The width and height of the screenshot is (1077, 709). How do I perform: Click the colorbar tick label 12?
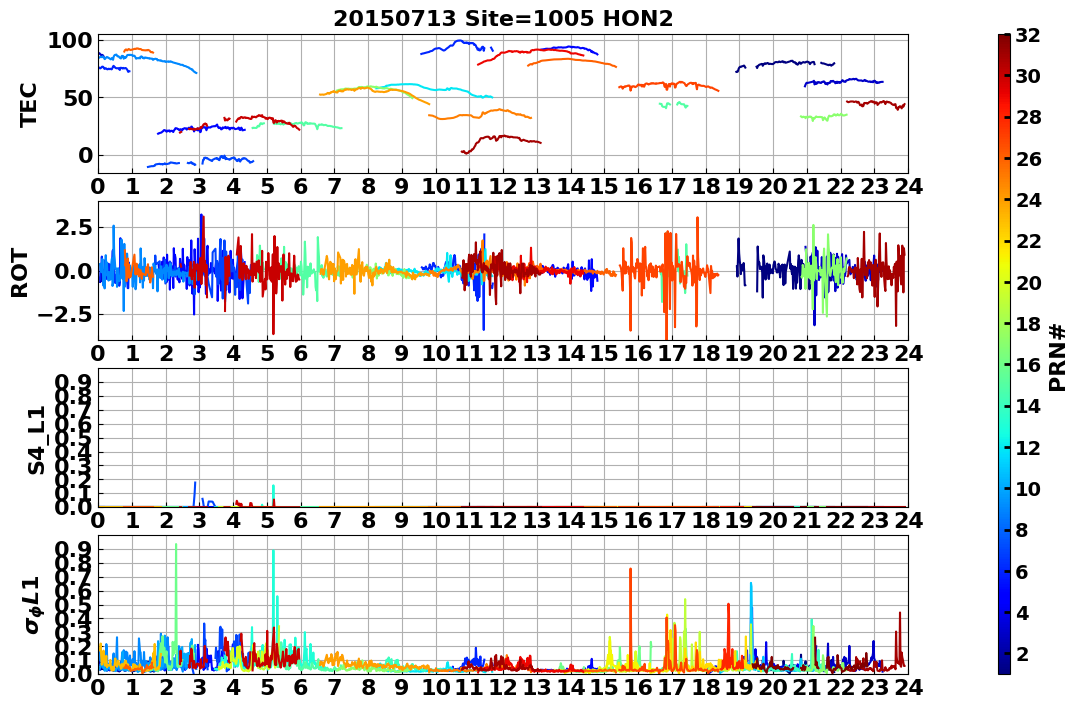pos(1028,447)
